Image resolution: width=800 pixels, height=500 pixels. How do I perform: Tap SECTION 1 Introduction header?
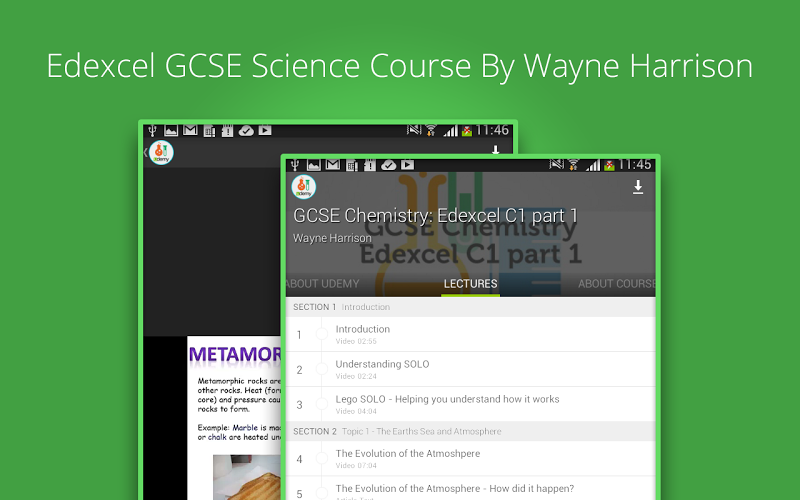coord(470,307)
